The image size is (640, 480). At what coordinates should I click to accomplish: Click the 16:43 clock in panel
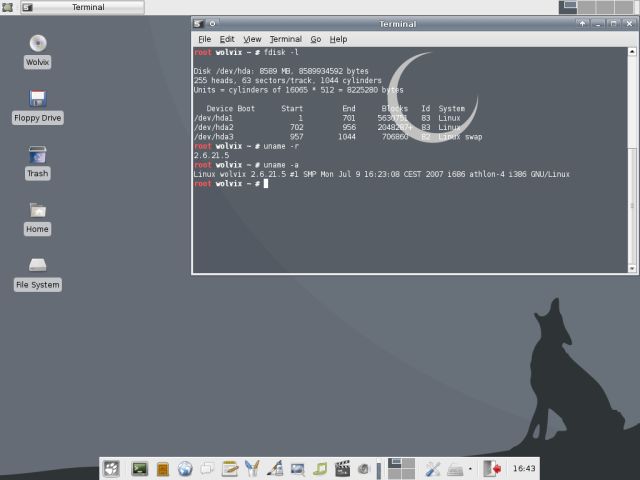(524, 469)
